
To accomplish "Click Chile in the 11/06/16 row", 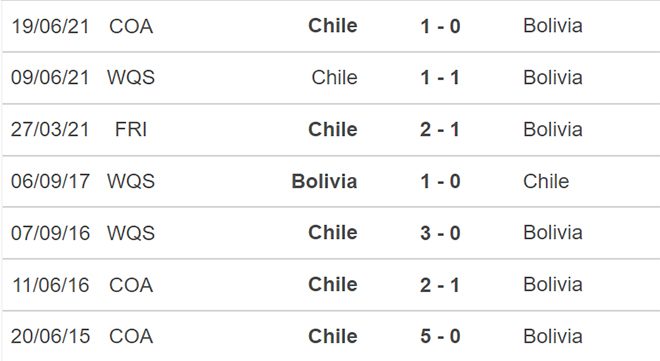I will 333,284.
